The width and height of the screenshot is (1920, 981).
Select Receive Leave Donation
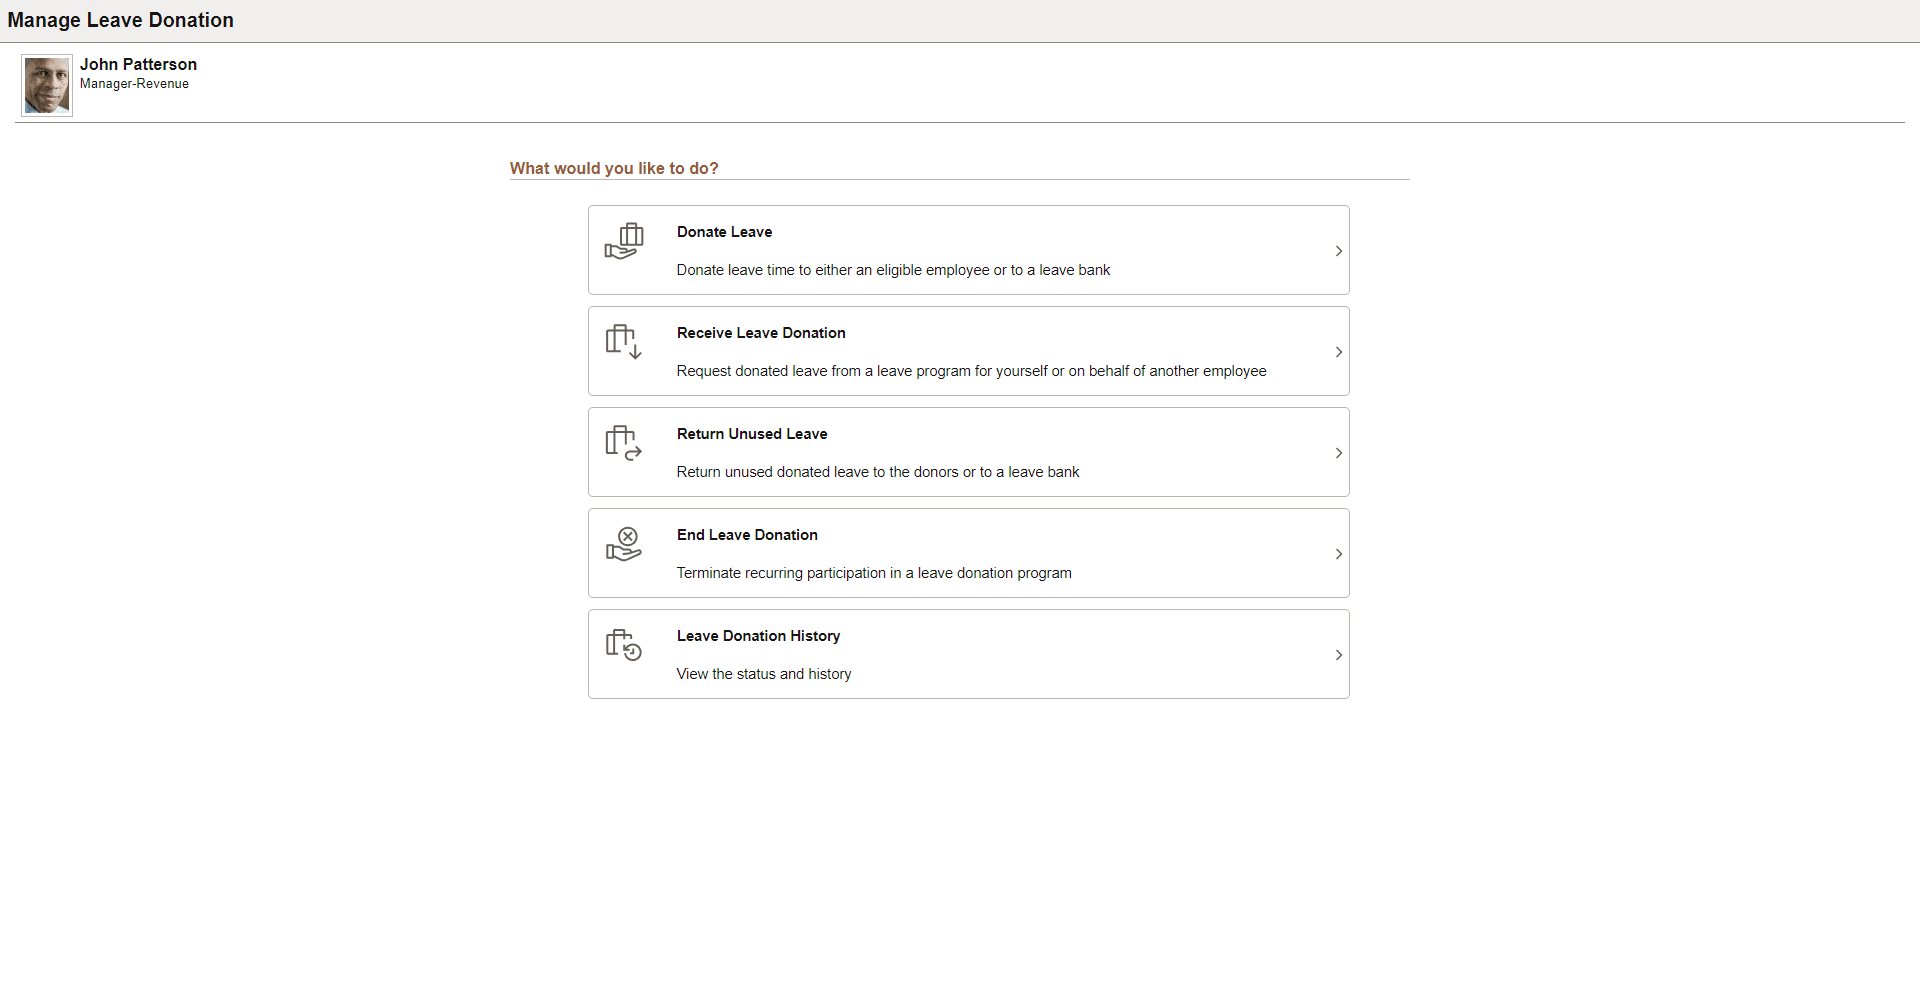click(761, 332)
